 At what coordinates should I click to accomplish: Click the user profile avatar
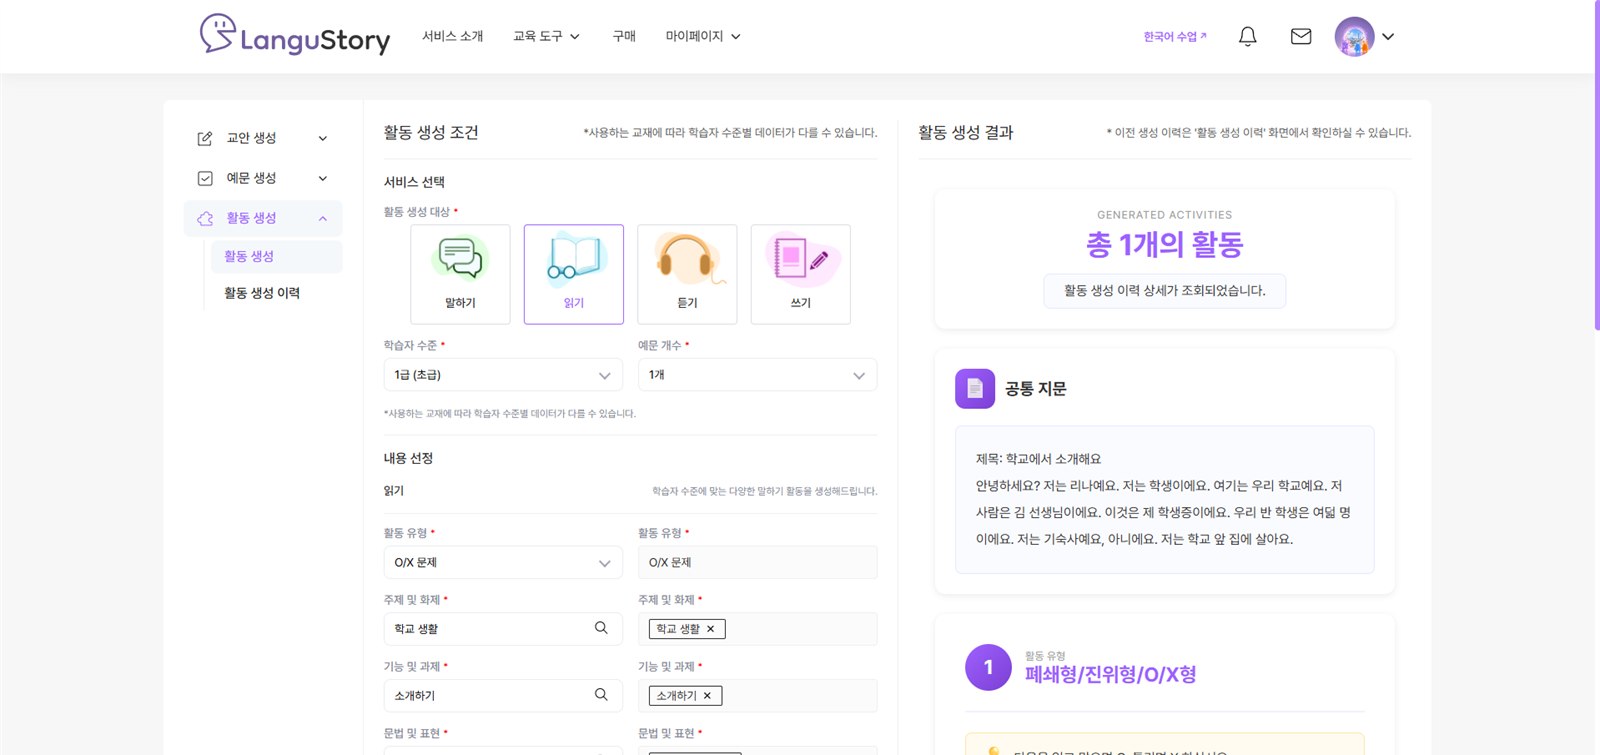tap(1354, 36)
